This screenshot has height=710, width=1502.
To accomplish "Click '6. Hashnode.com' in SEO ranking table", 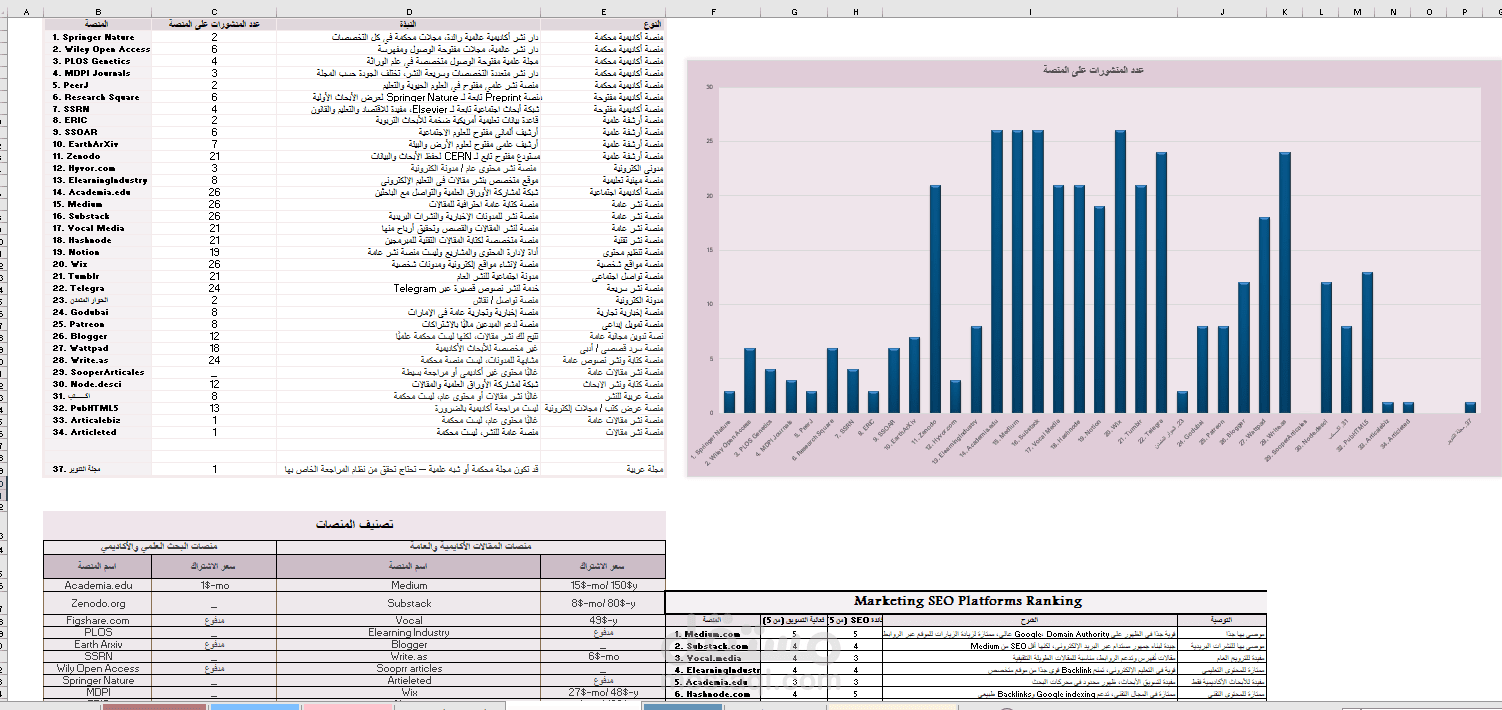I will [715, 694].
